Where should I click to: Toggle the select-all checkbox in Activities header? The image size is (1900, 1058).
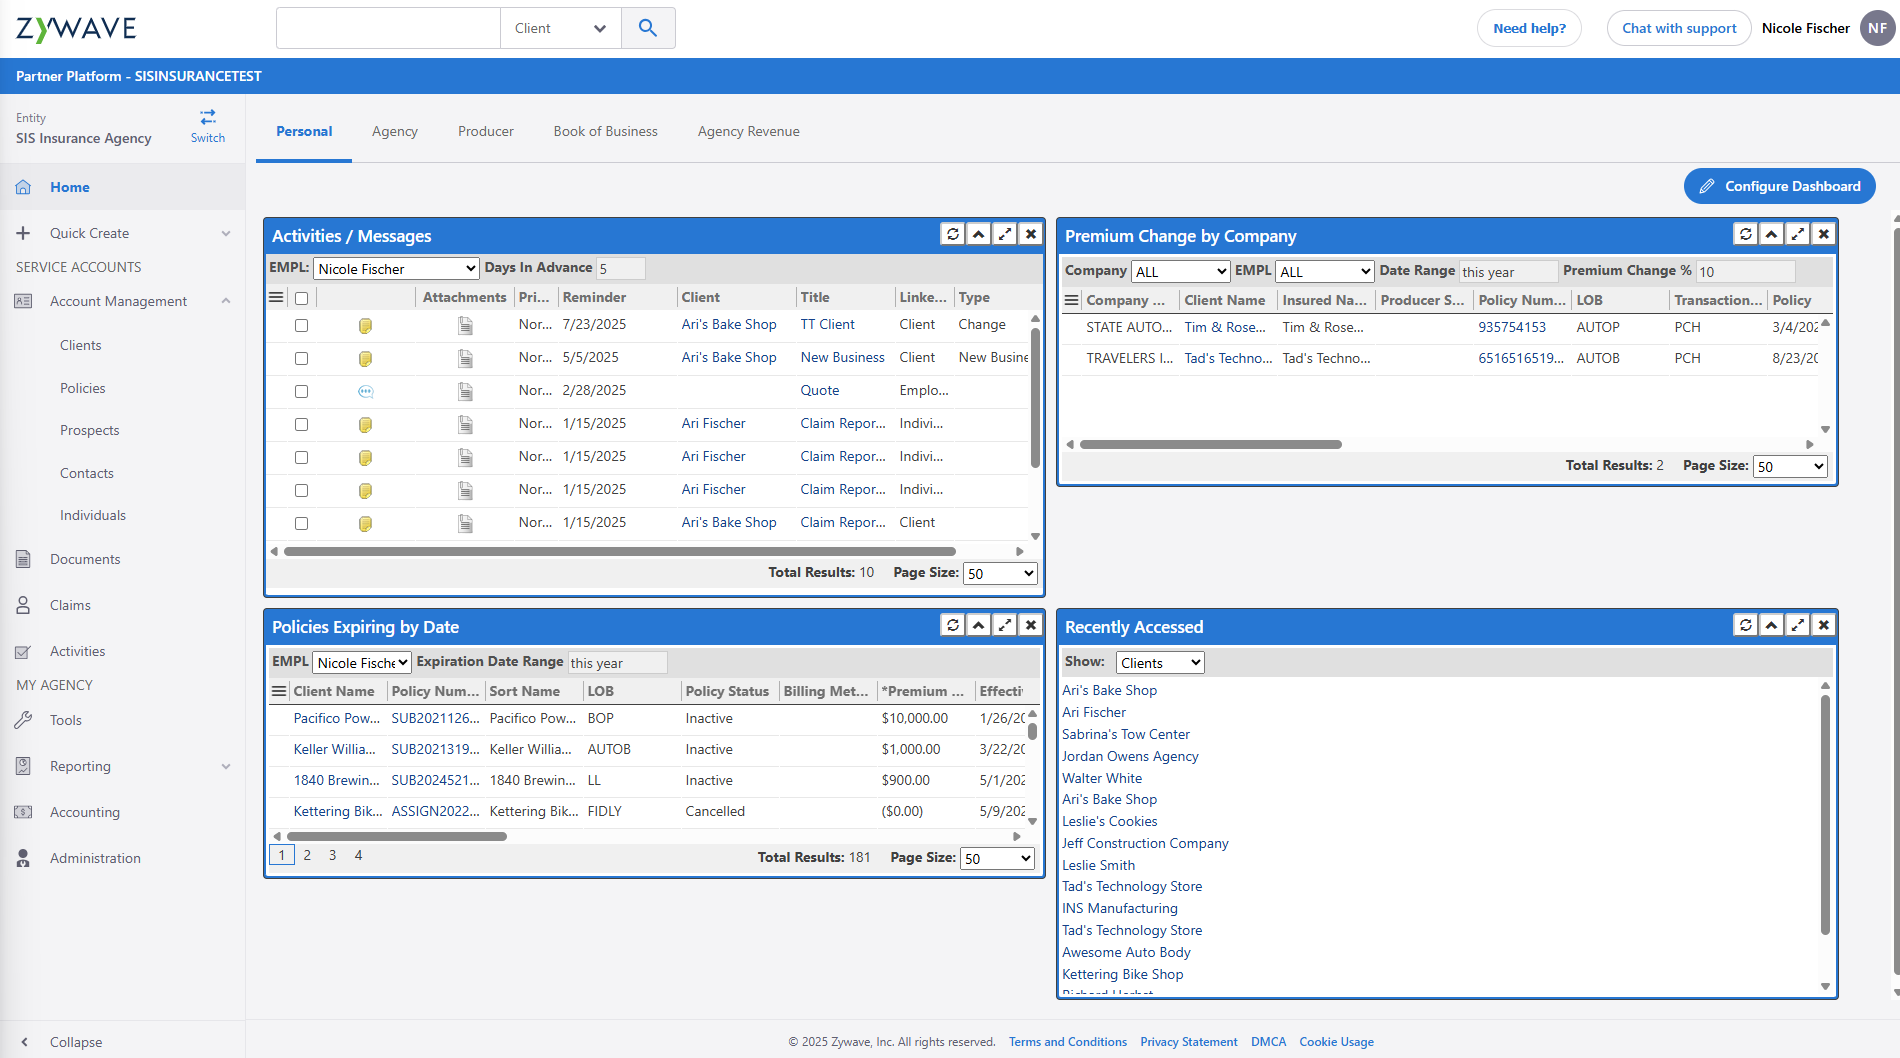(x=301, y=298)
